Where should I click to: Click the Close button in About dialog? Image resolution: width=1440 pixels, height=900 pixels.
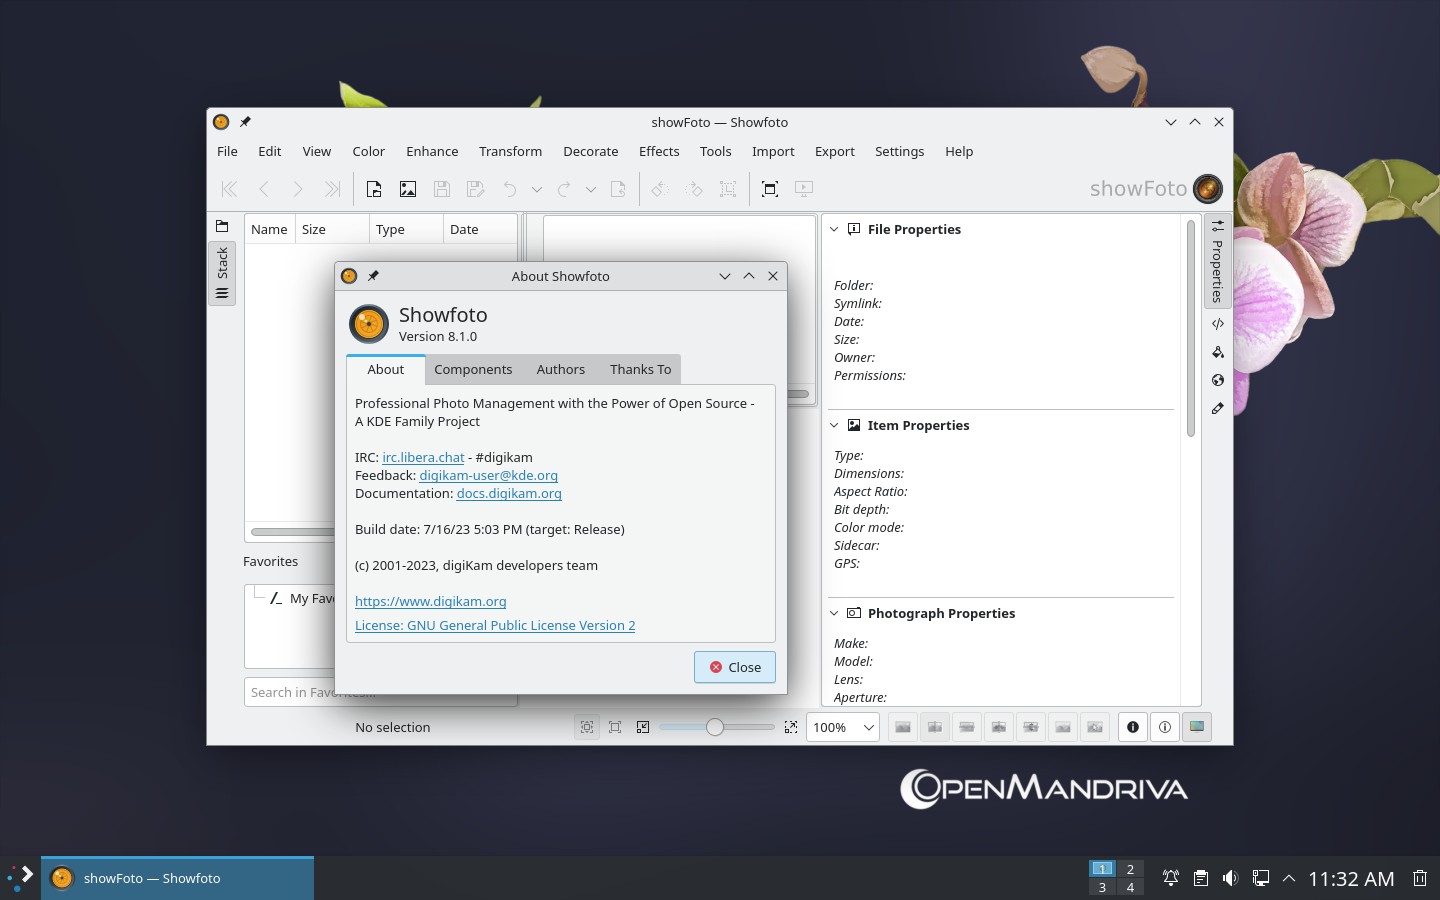click(735, 667)
